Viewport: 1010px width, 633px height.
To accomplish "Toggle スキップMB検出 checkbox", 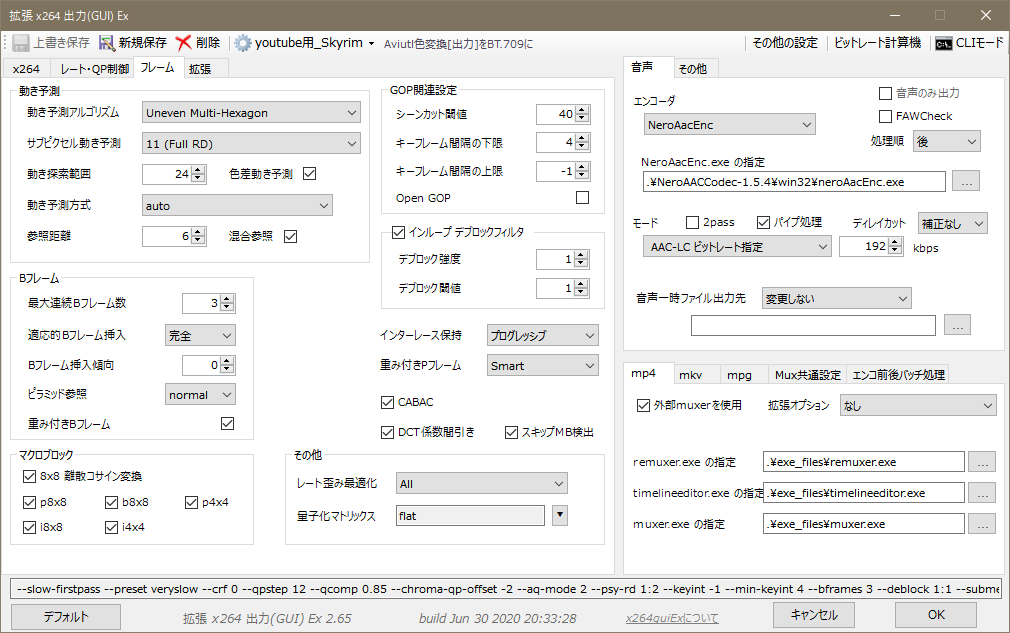I will (x=511, y=432).
